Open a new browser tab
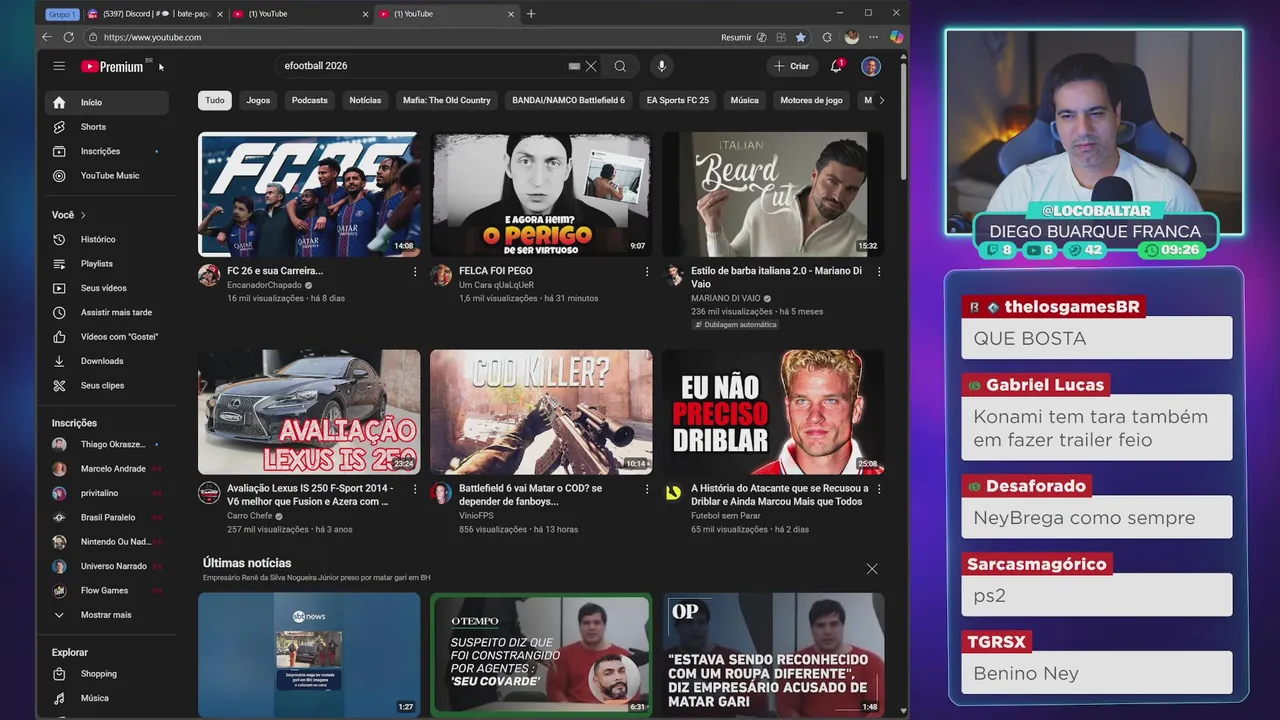1280x720 pixels. pyautogui.click(x=531, y=14)
